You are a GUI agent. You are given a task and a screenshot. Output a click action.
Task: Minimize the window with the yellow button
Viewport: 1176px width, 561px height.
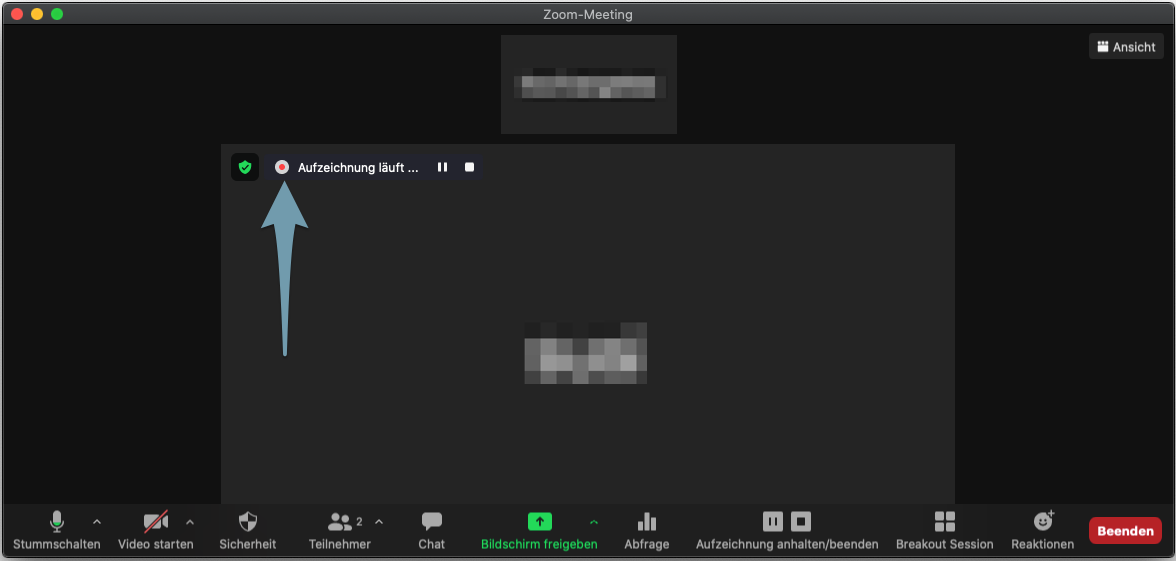point(37,14)
